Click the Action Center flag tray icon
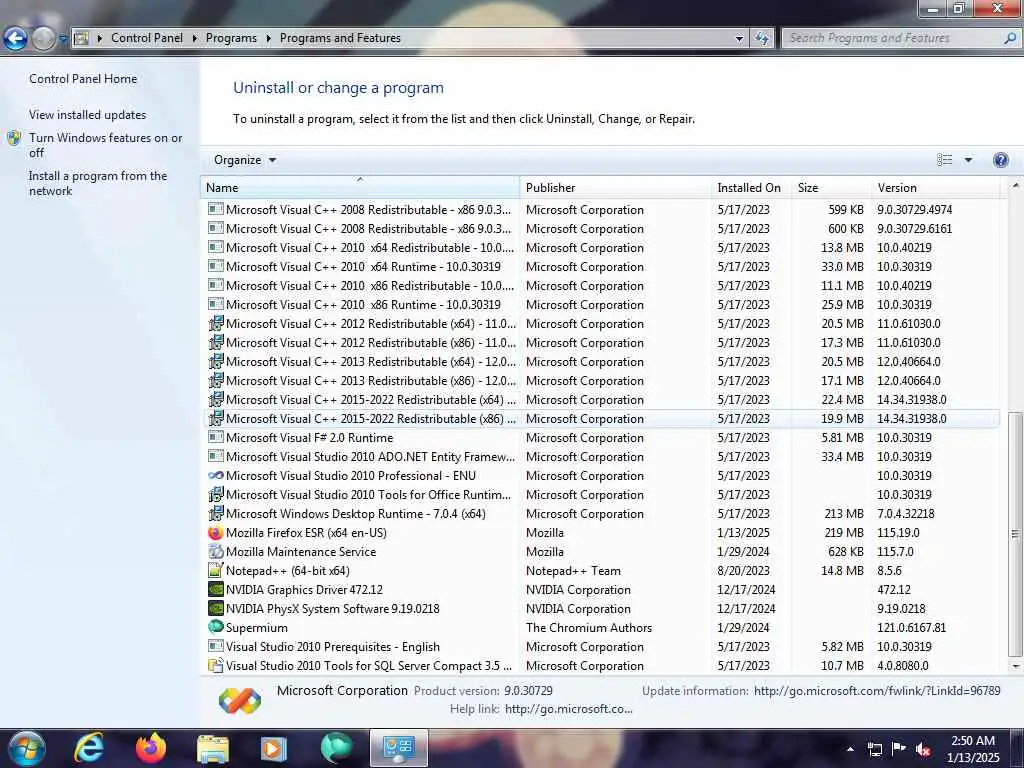This screenshot has width=1024, height=768. point(899,749)
